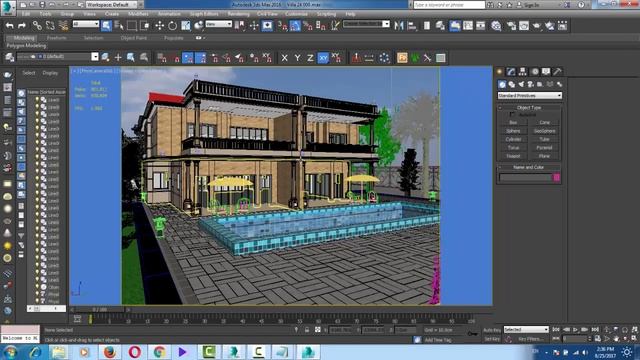The width and height of the screenshot is (640, 360).
Task: Click the Redo arrow in the main toolbar
Action: point(22,26)
